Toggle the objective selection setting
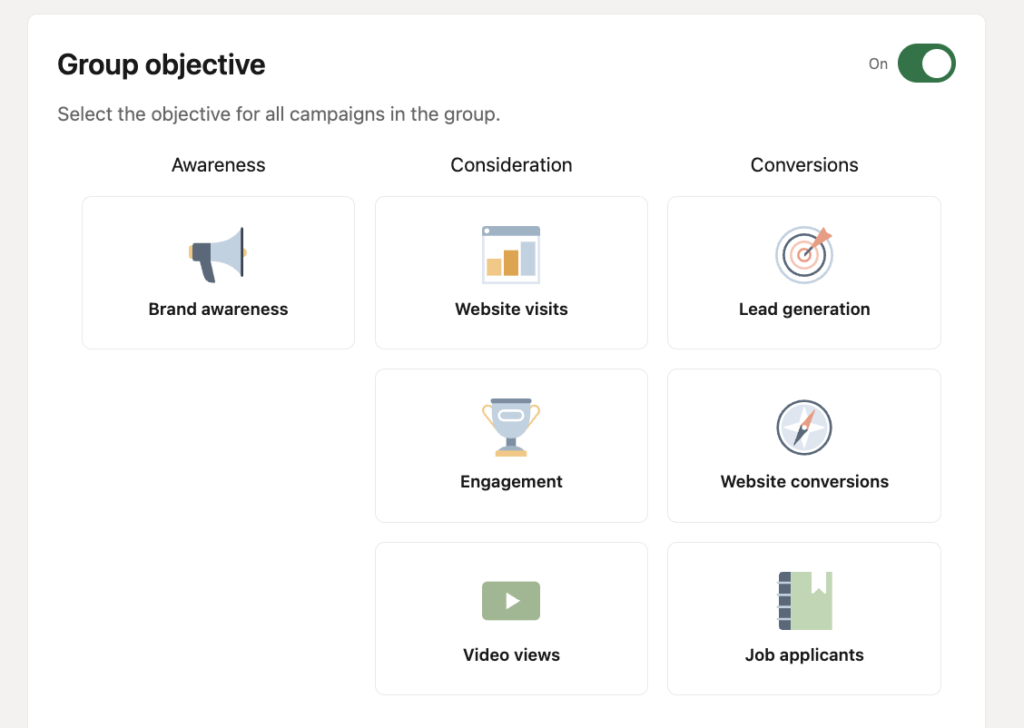Screen dimensions: 1024x728 click(x=926, y=63)
